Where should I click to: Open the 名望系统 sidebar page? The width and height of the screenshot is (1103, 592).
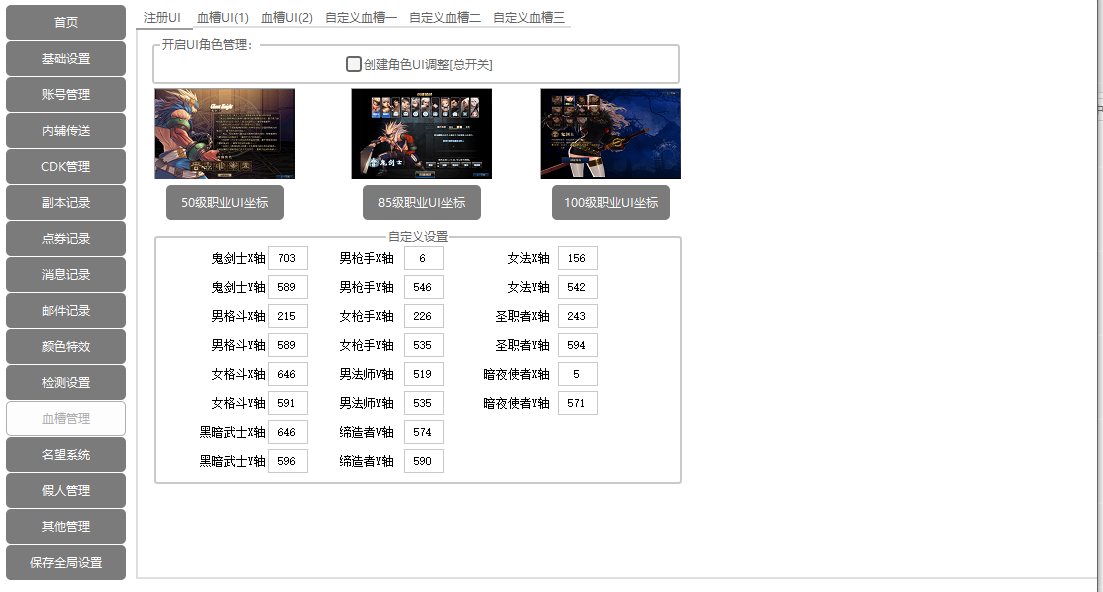coord(66,455)
